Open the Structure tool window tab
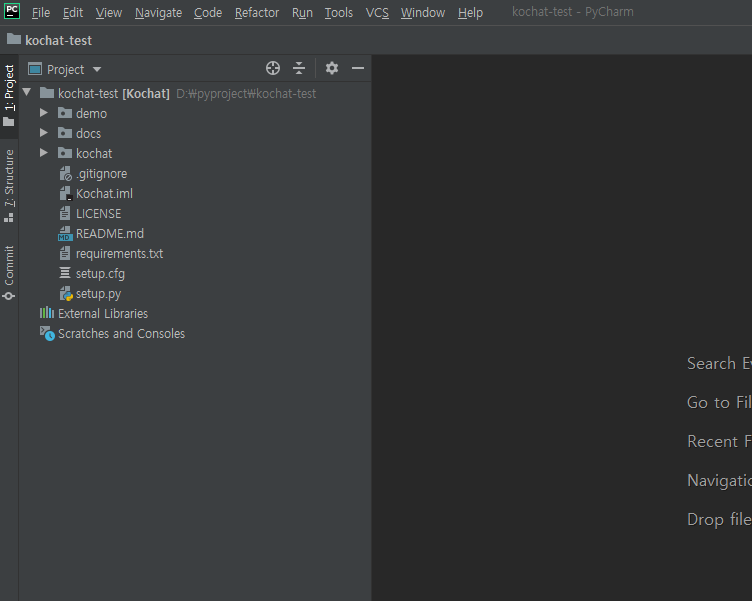Image resolution: width=752 pixels, height=601 pixels. [9, 186]
